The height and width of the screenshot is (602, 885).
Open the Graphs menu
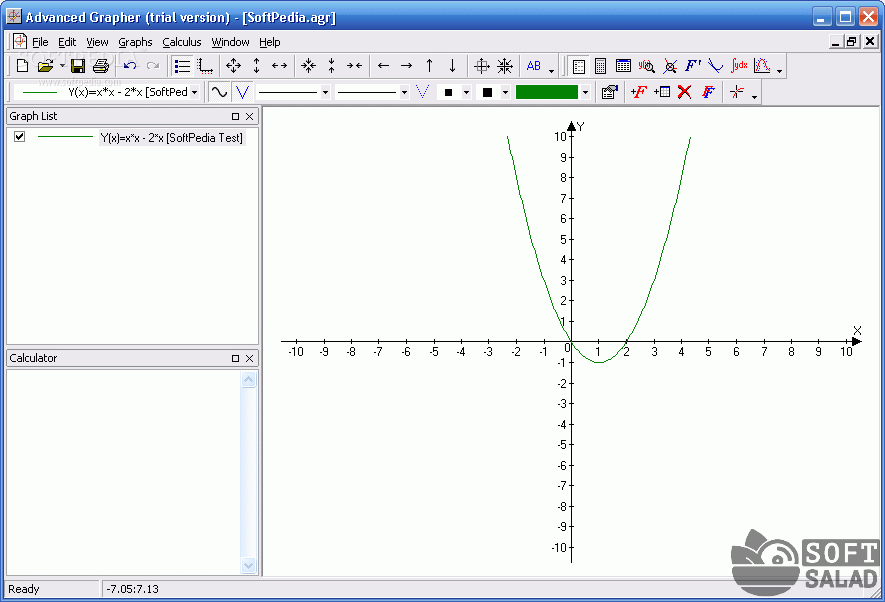click(135, 42)
